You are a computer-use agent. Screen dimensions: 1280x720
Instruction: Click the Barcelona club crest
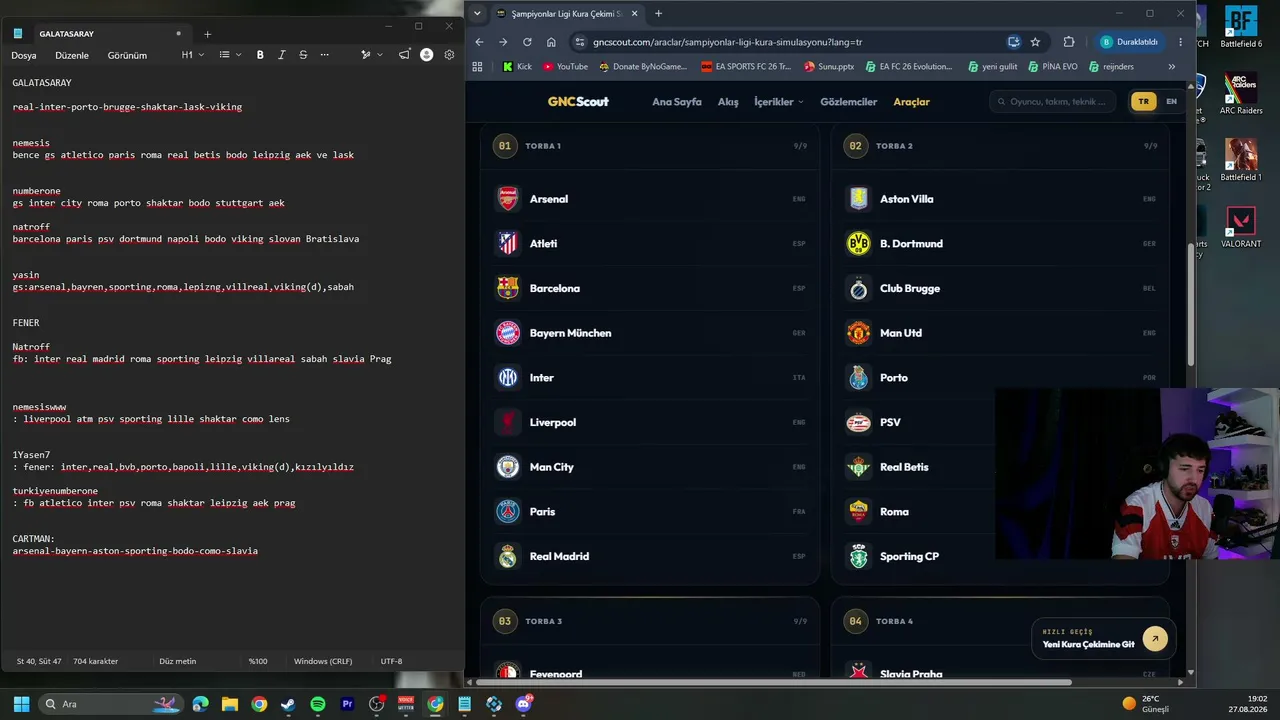point(508,288)
